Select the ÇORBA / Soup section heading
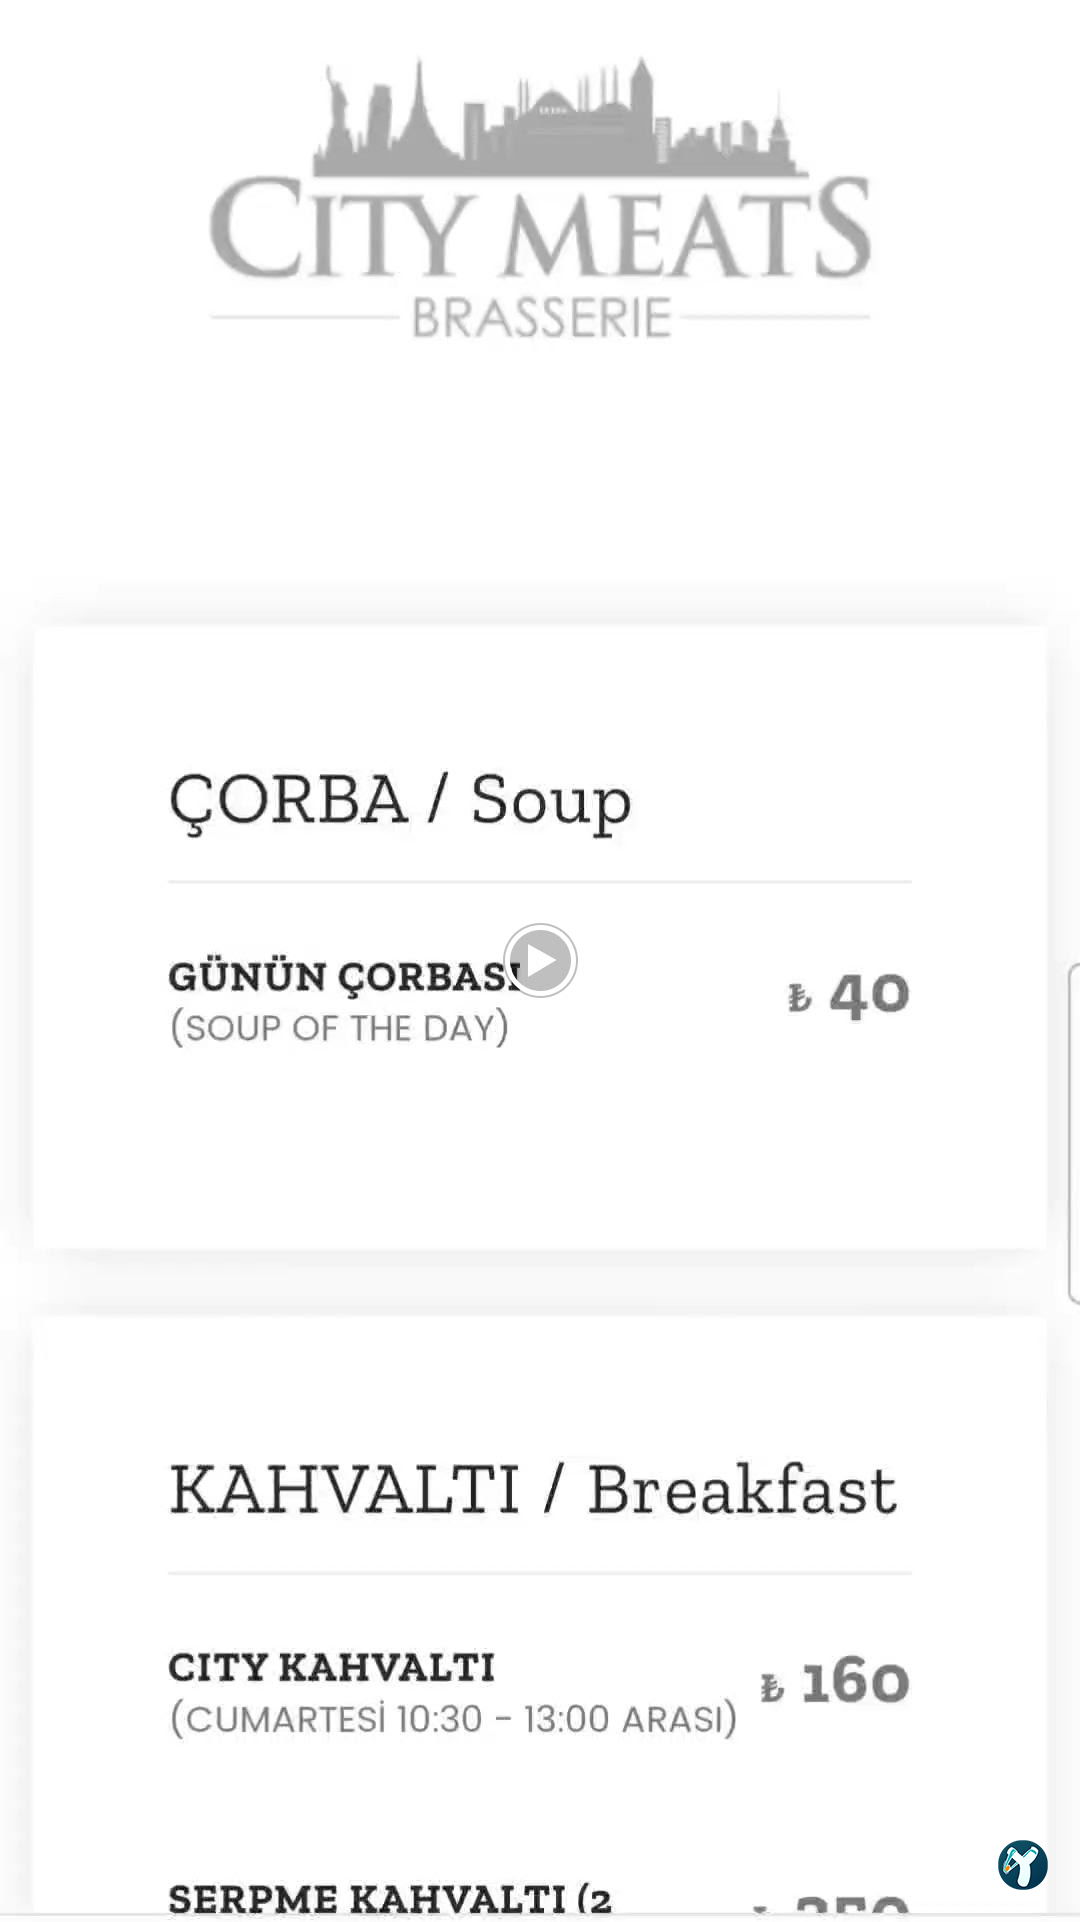Viewport: 1080px width, 1922px height. pos(400,802)
